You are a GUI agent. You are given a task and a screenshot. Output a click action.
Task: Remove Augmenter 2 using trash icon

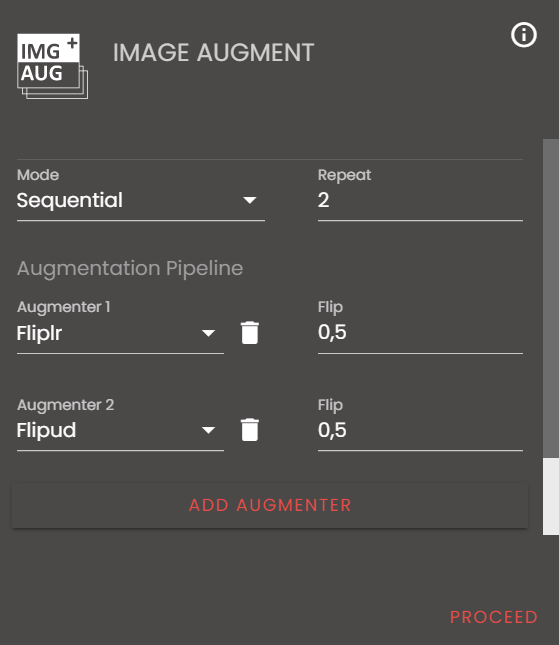pos(250,430)
